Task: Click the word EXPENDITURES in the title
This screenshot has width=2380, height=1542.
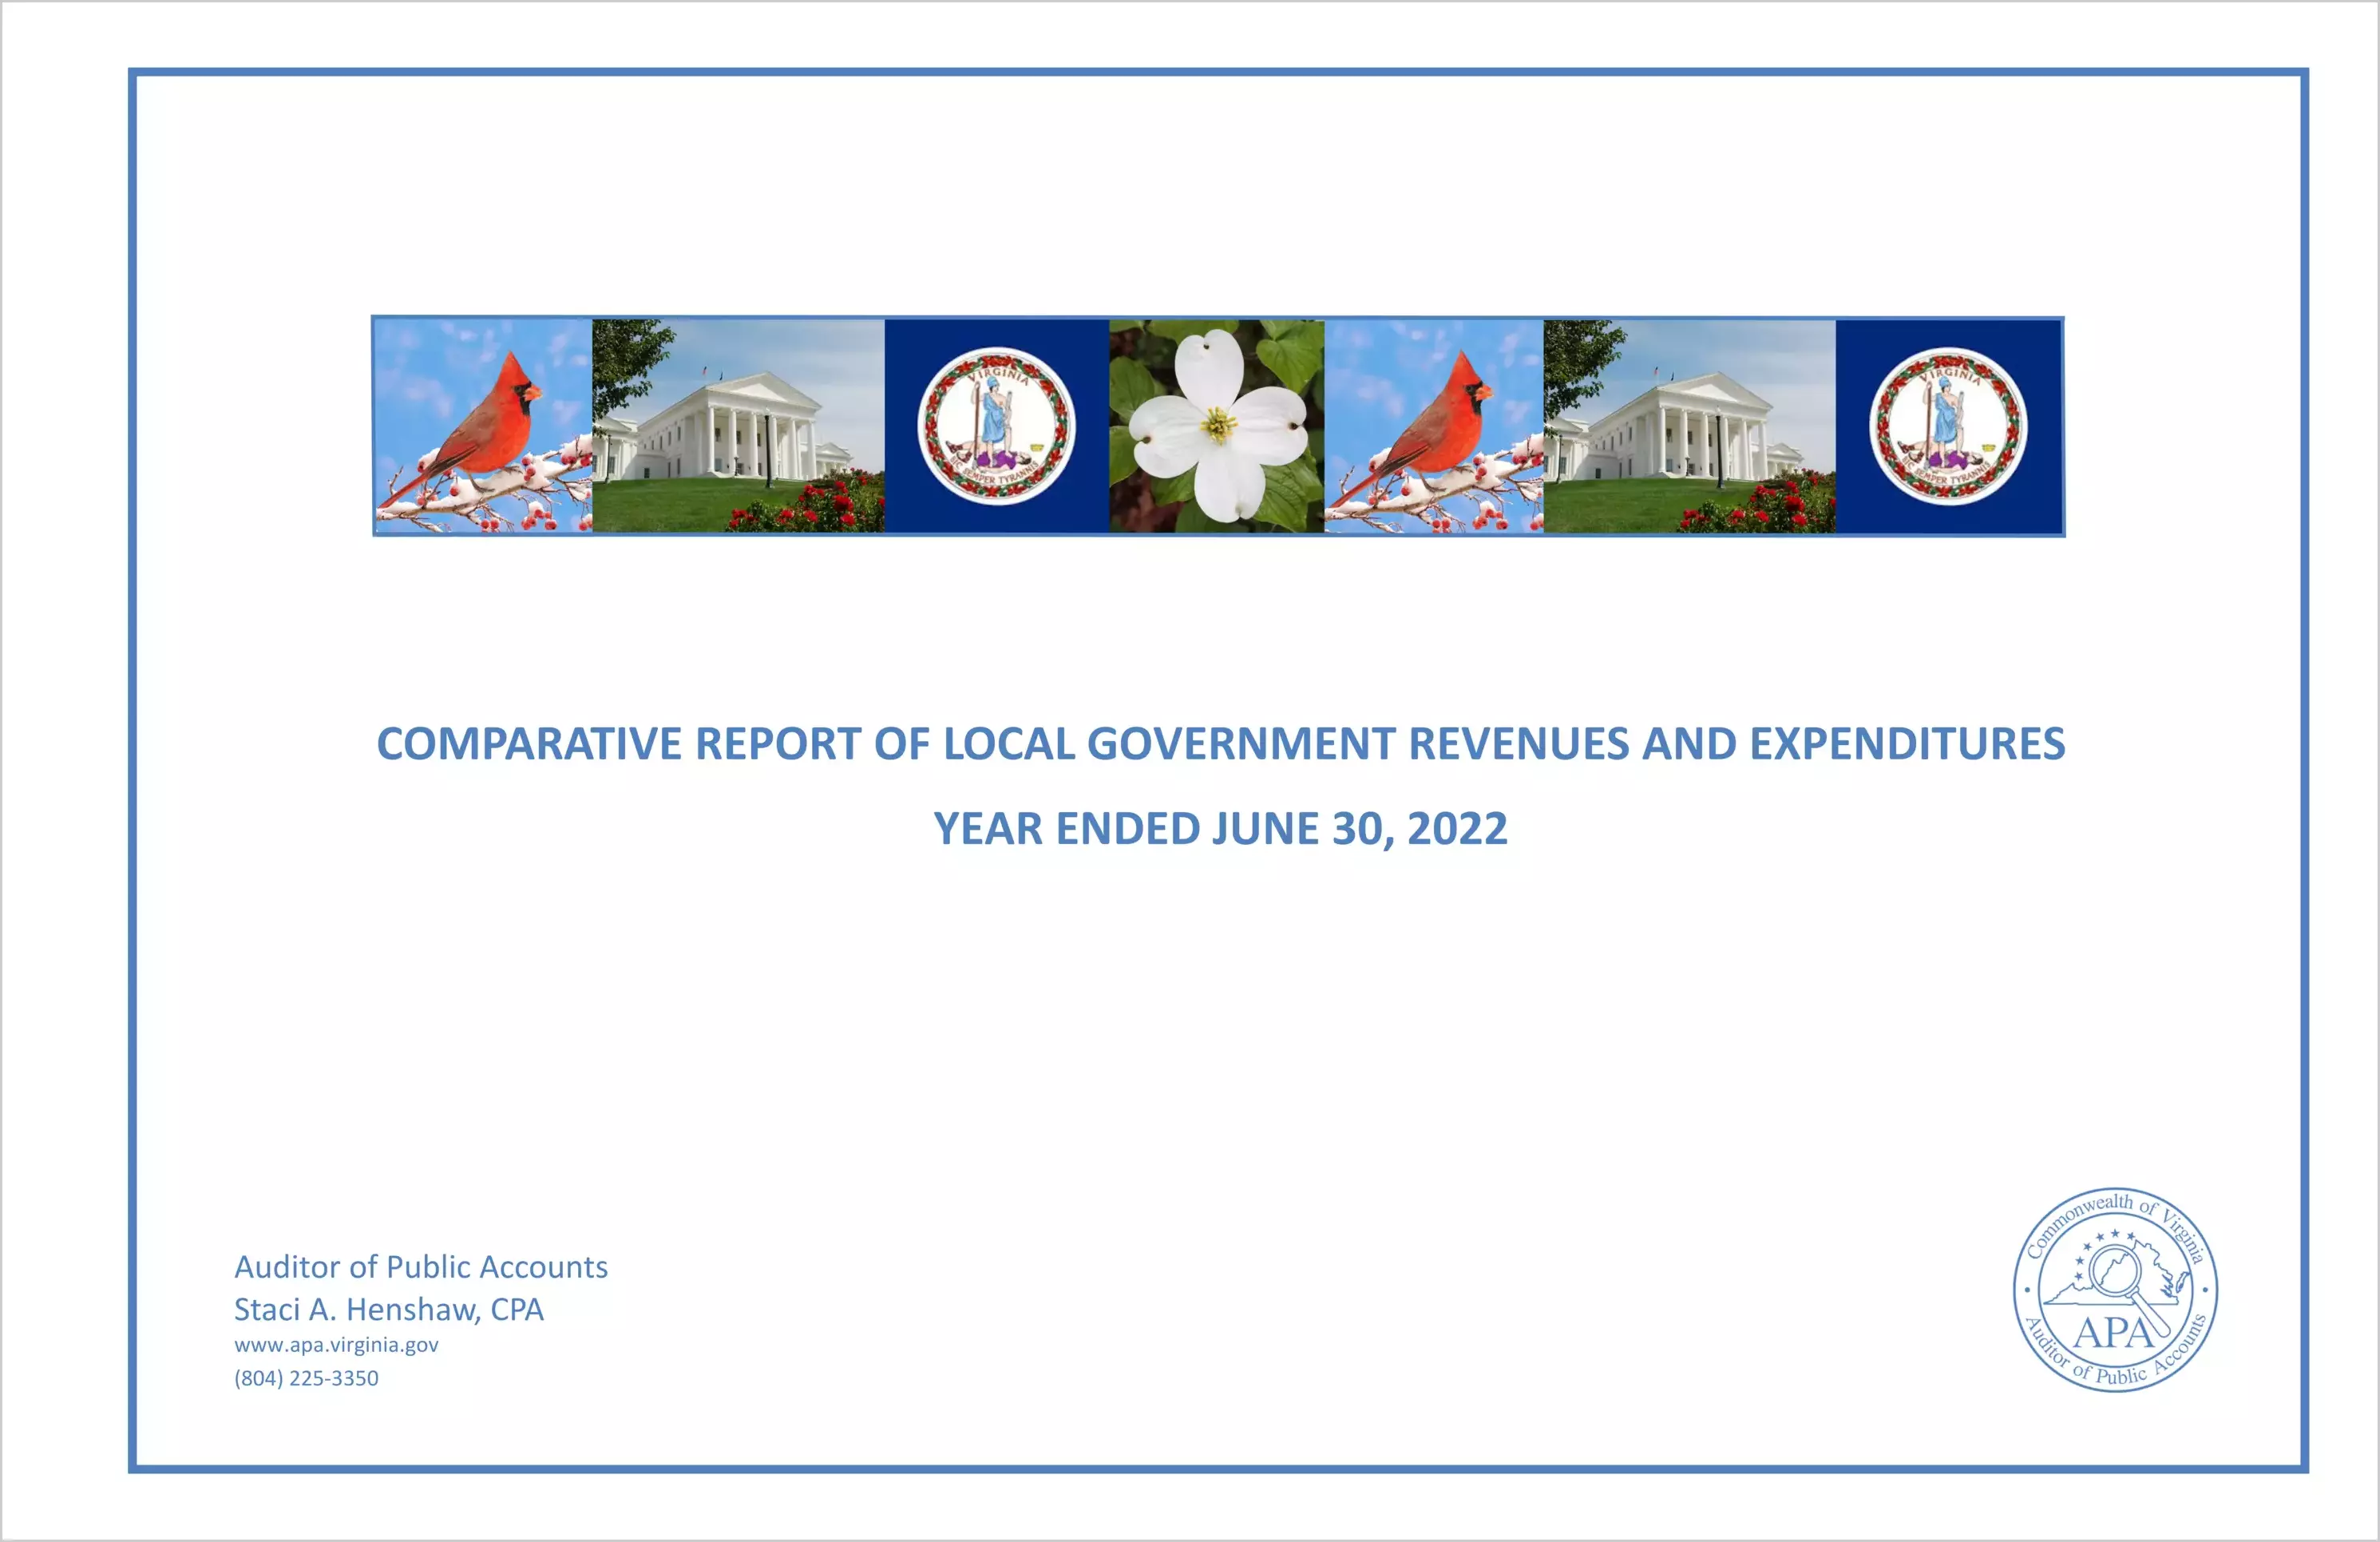Action: tap(1907, 744)
